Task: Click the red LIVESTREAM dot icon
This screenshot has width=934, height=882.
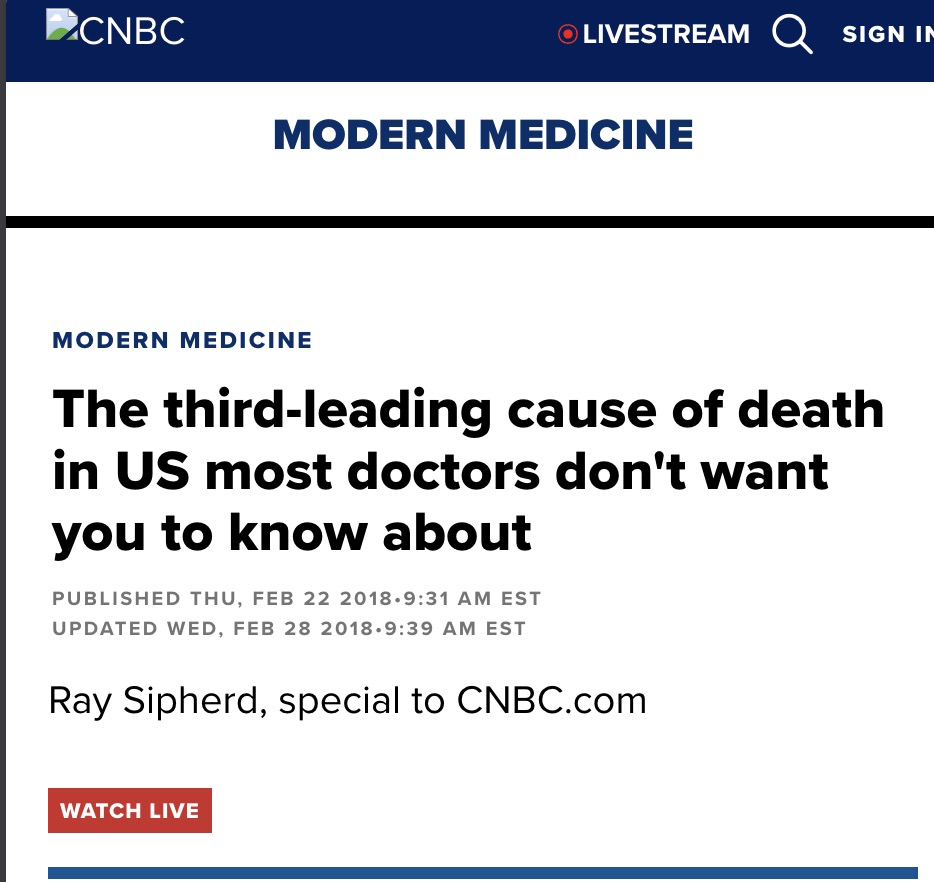Action: pos(567,33)
